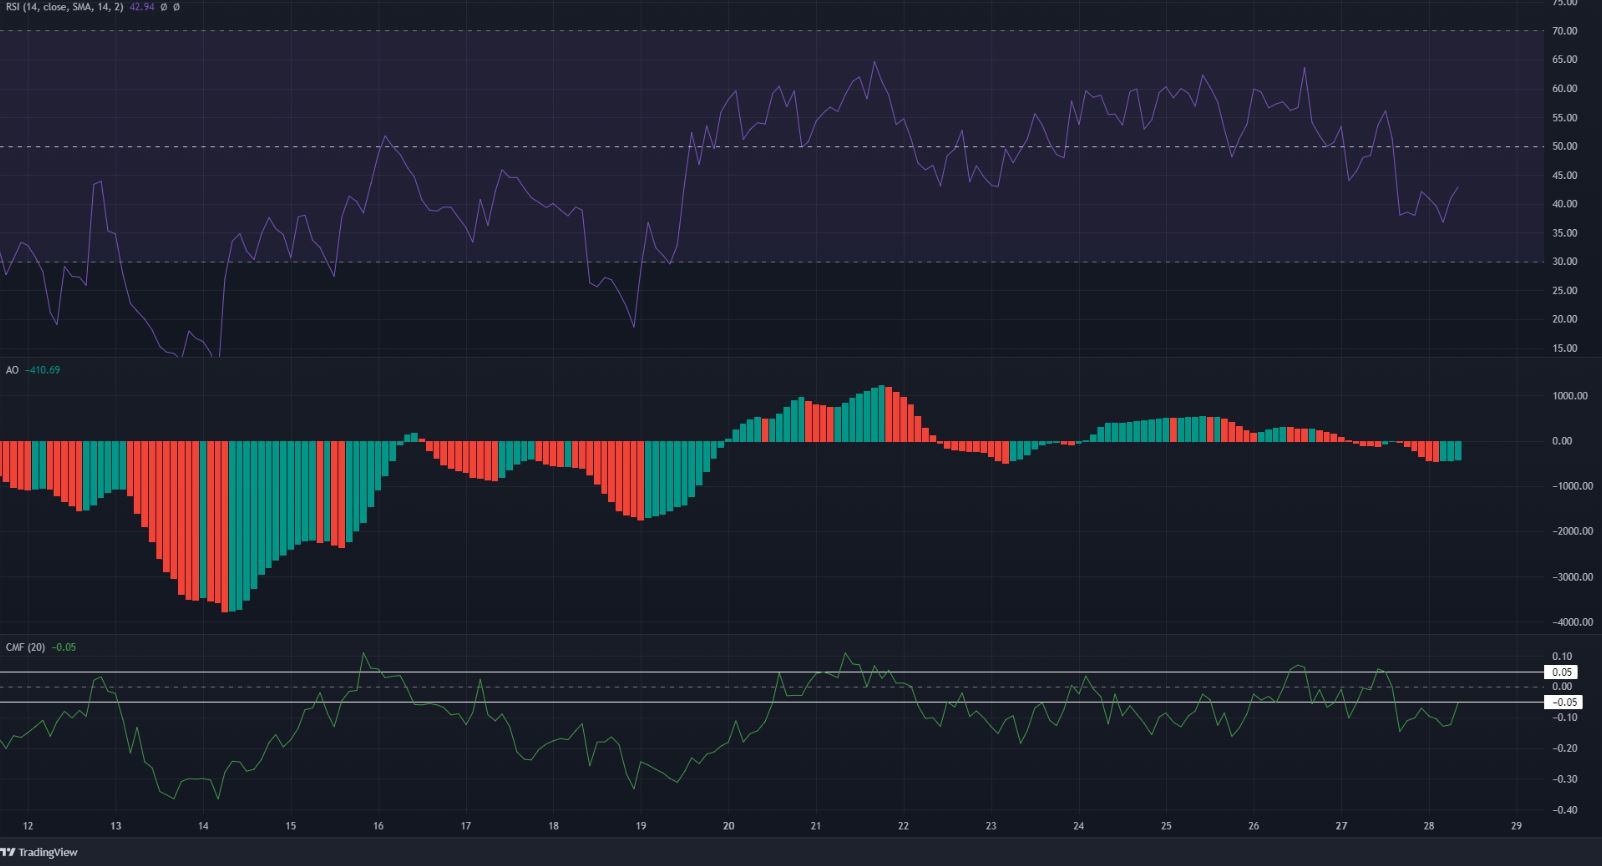Click the TradingView logo
This screenshot has width=1602, height=866.
point(40,853)
